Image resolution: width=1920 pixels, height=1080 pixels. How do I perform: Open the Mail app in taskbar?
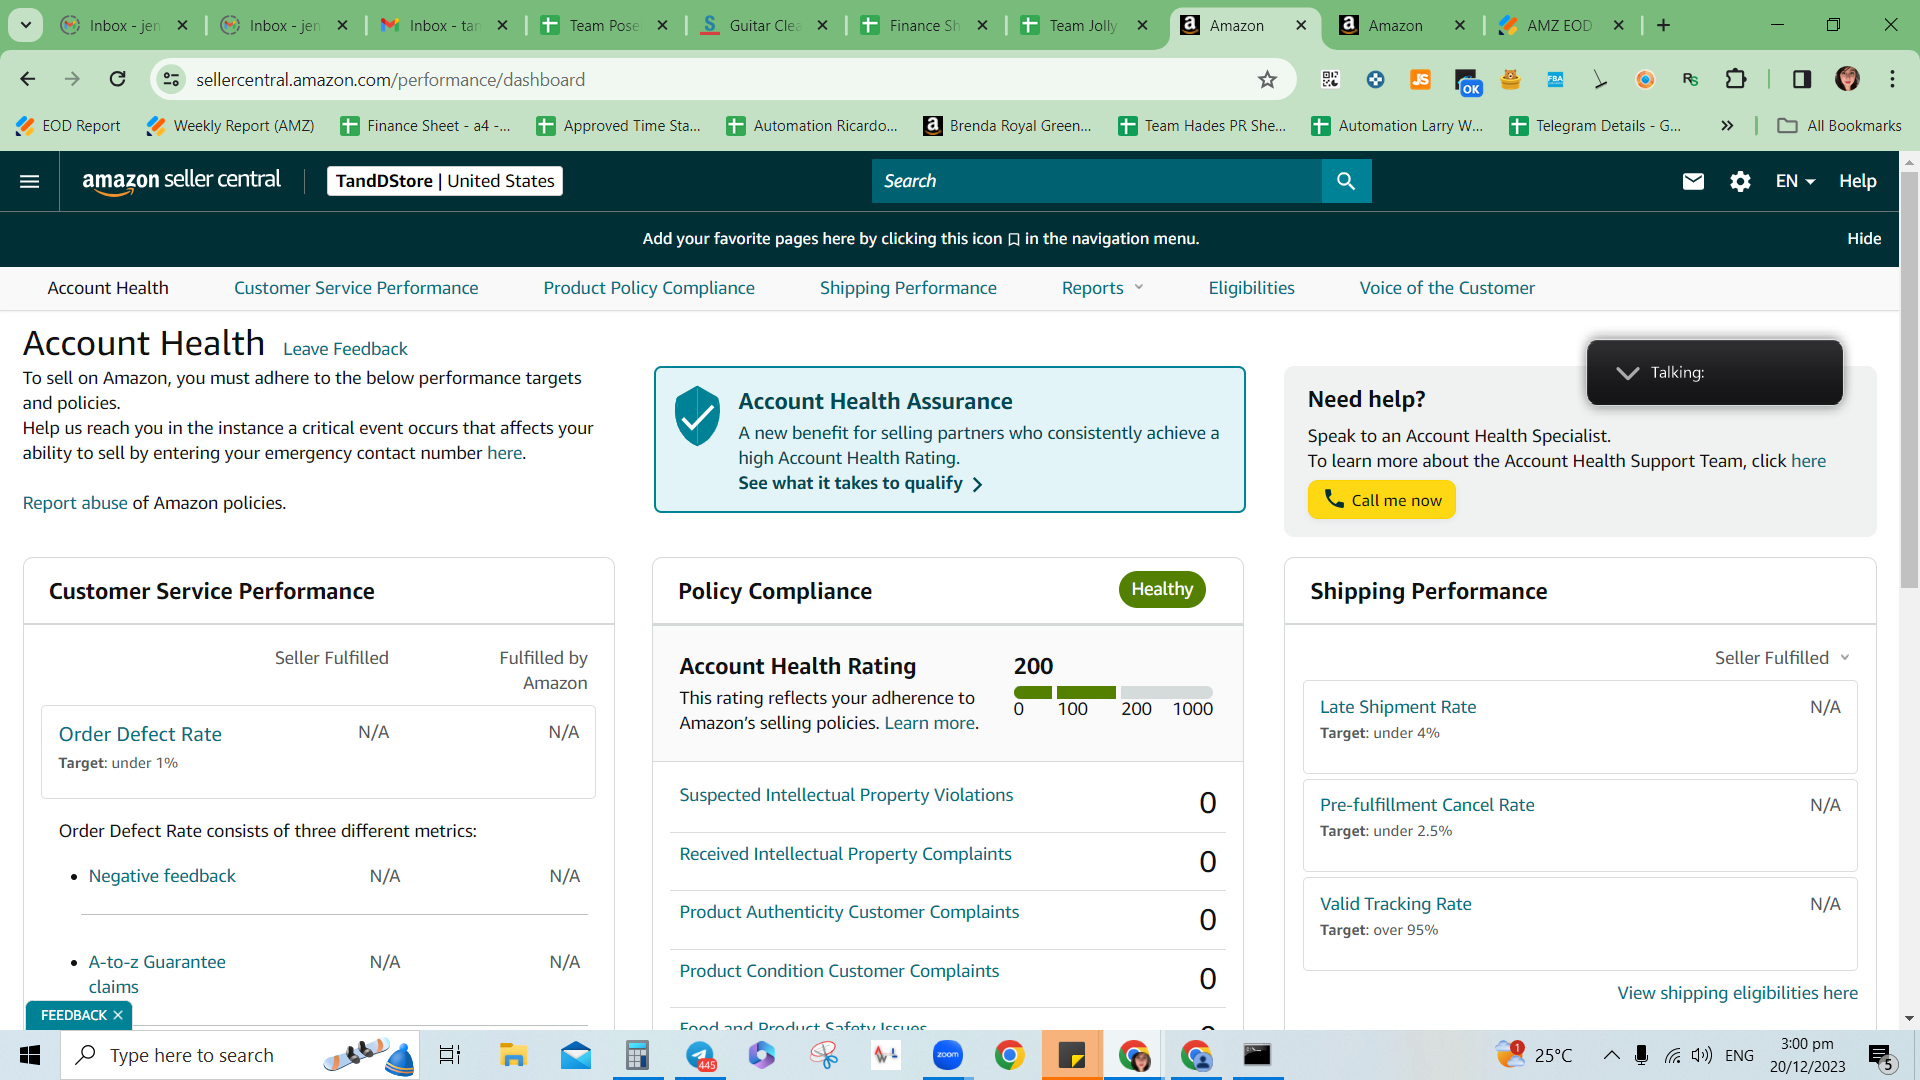click(576, 1055)
